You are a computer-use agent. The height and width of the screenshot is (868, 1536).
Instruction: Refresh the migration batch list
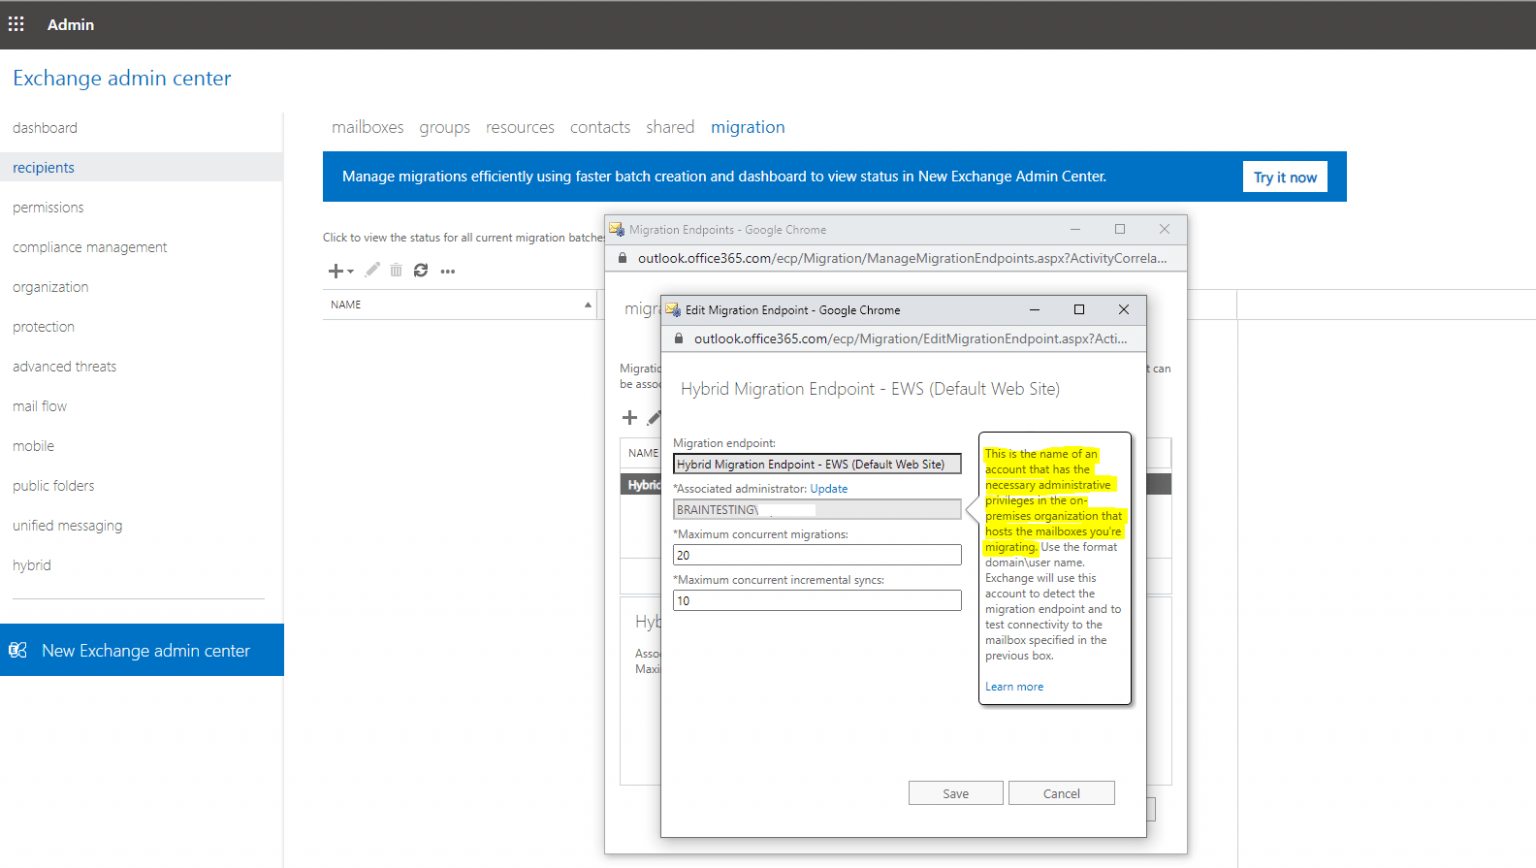tap(420, 270)
